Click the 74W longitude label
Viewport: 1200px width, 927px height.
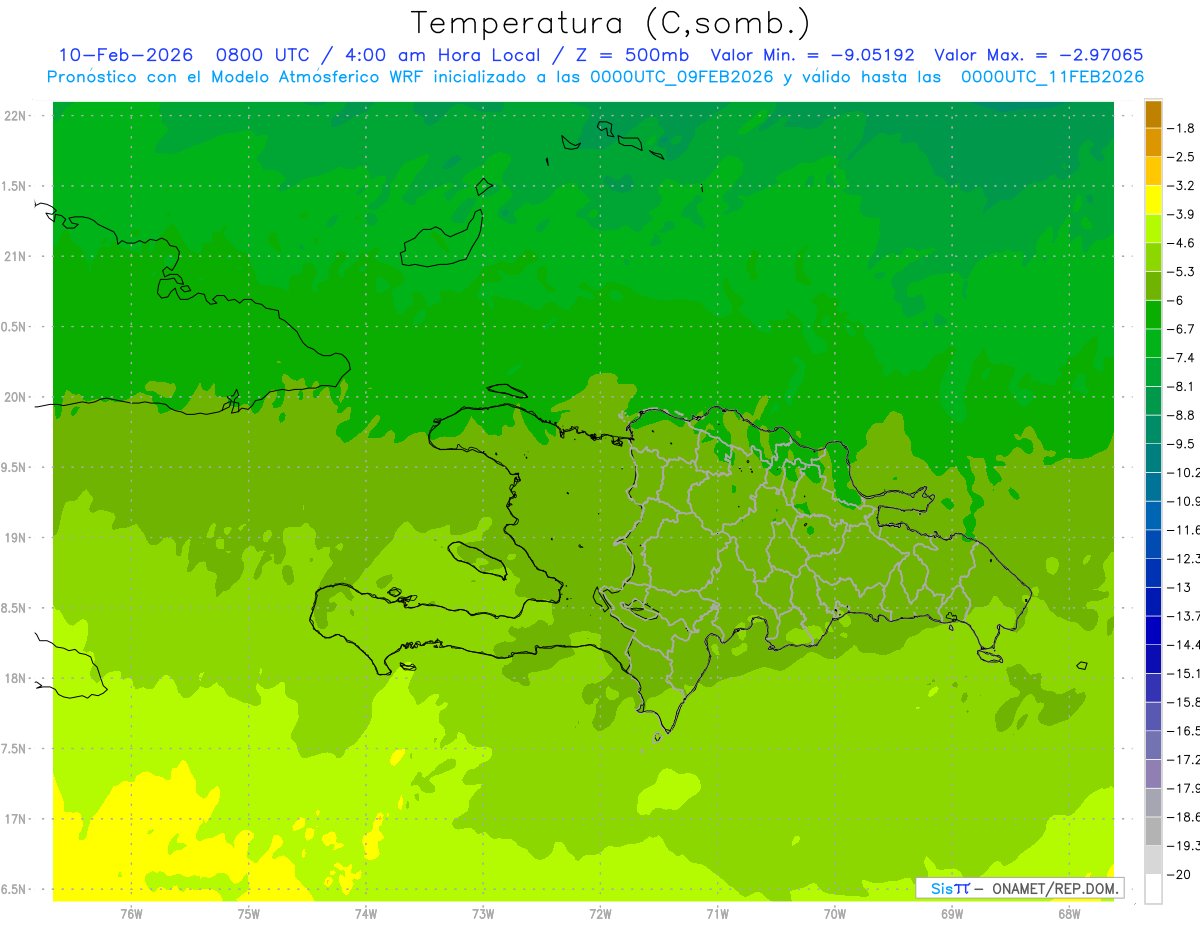[366, 914]
